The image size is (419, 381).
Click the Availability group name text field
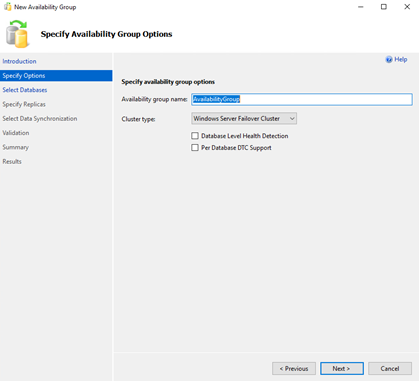coord(302,99)
